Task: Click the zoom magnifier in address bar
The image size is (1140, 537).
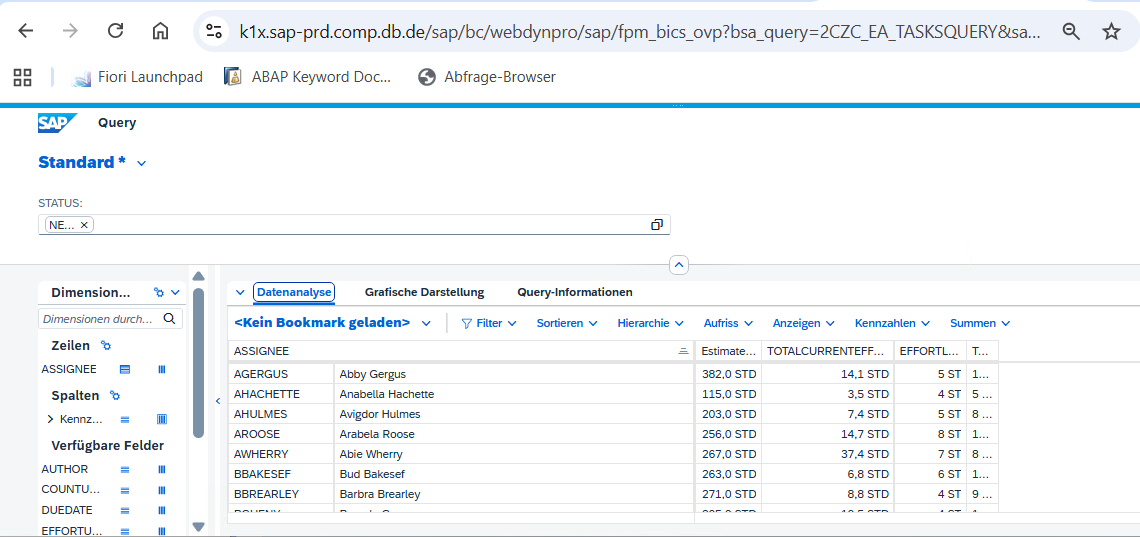Action: [1071, 31]
